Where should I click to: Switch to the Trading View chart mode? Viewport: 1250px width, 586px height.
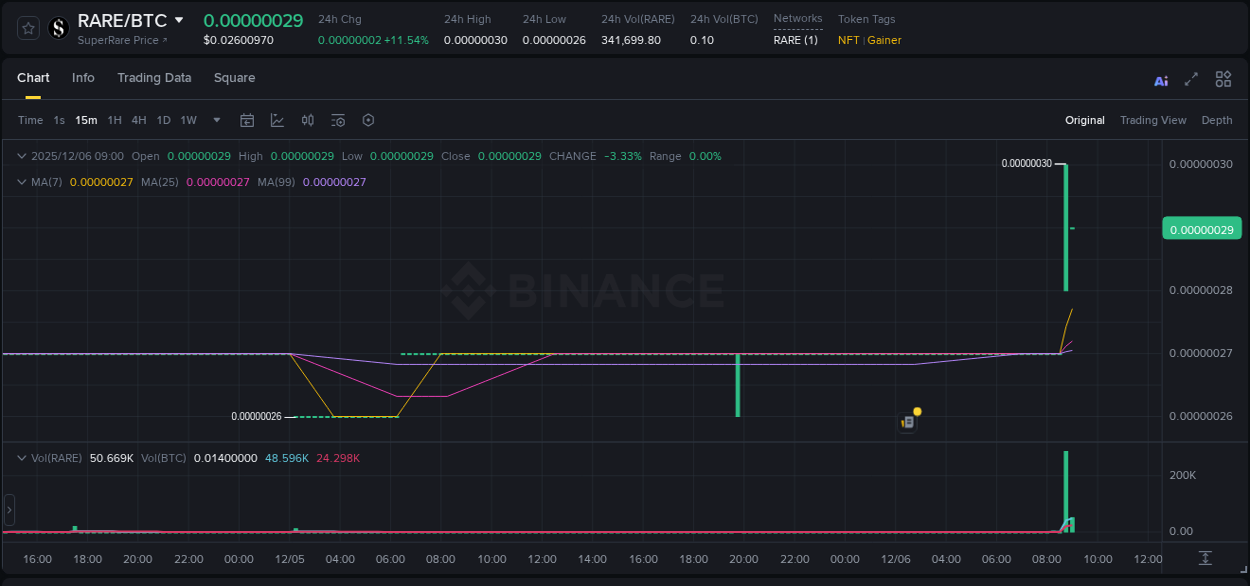pyautogui.click(x=1153, y=120)
